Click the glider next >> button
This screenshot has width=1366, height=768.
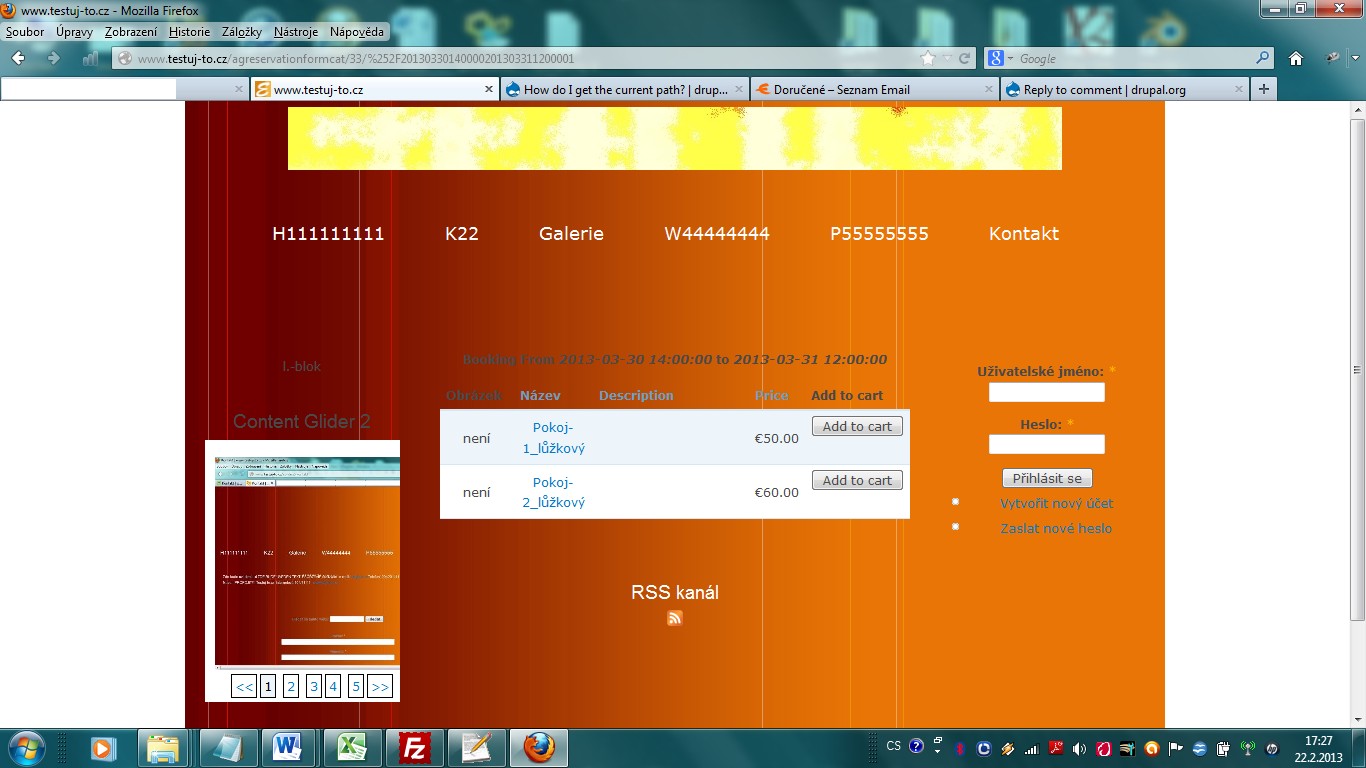380,686
